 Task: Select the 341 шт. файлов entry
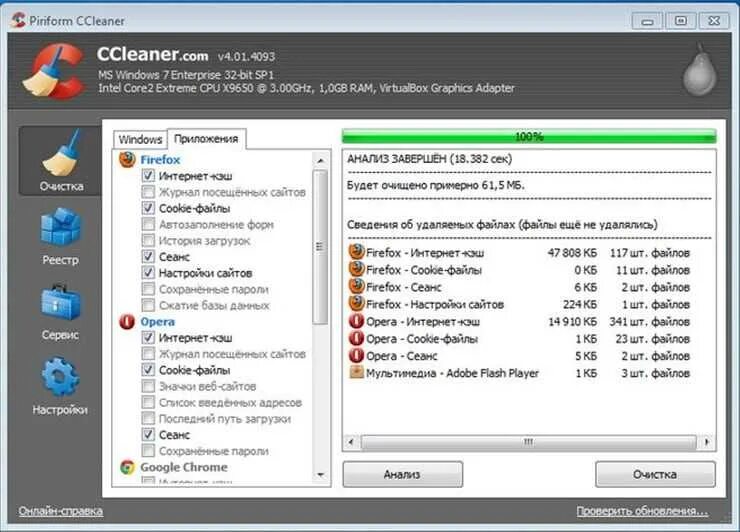[x=649, y=321]
